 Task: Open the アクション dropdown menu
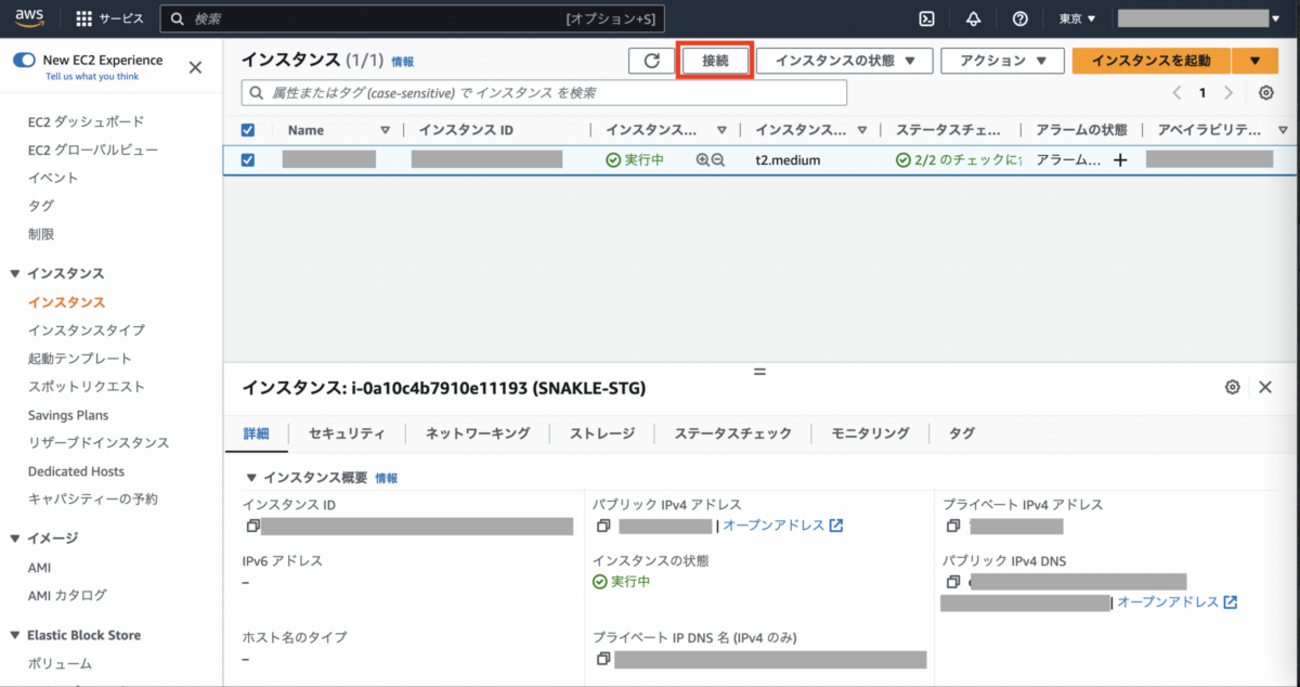click(x=1001, y=61)
